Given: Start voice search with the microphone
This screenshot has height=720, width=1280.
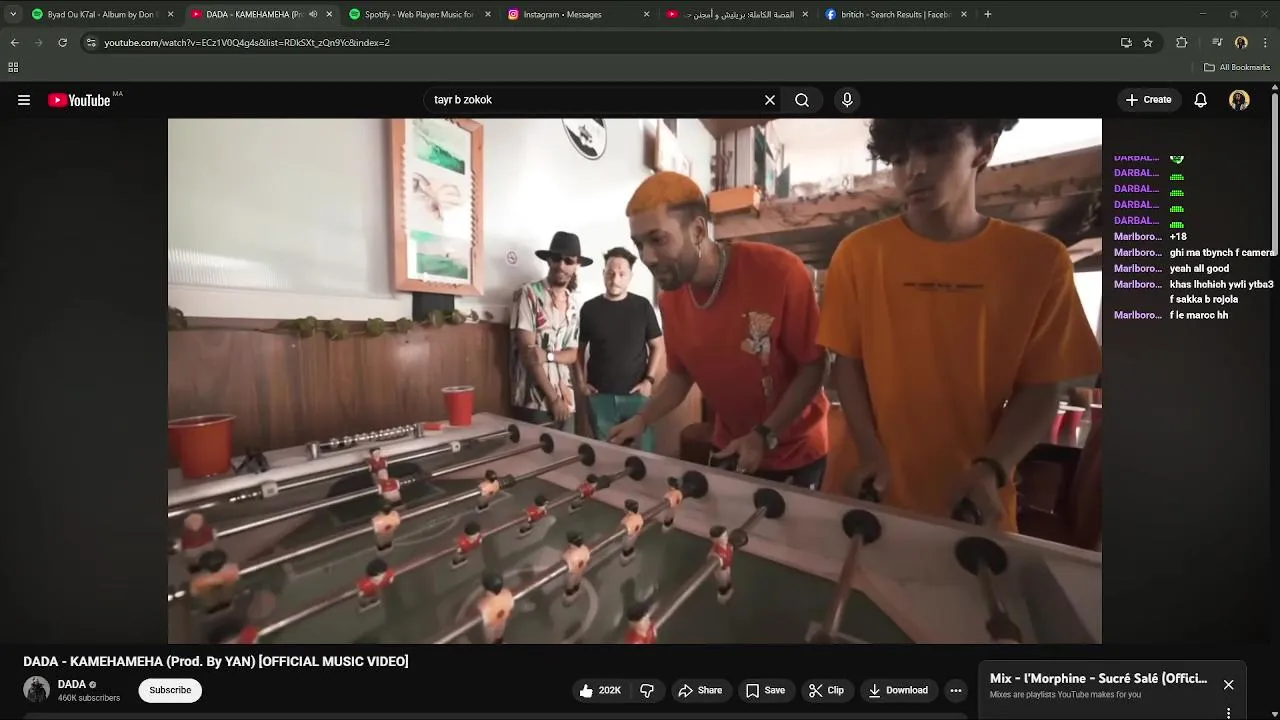Looking at the screenshot, I should pyautogui.click(x=847, y=100).
